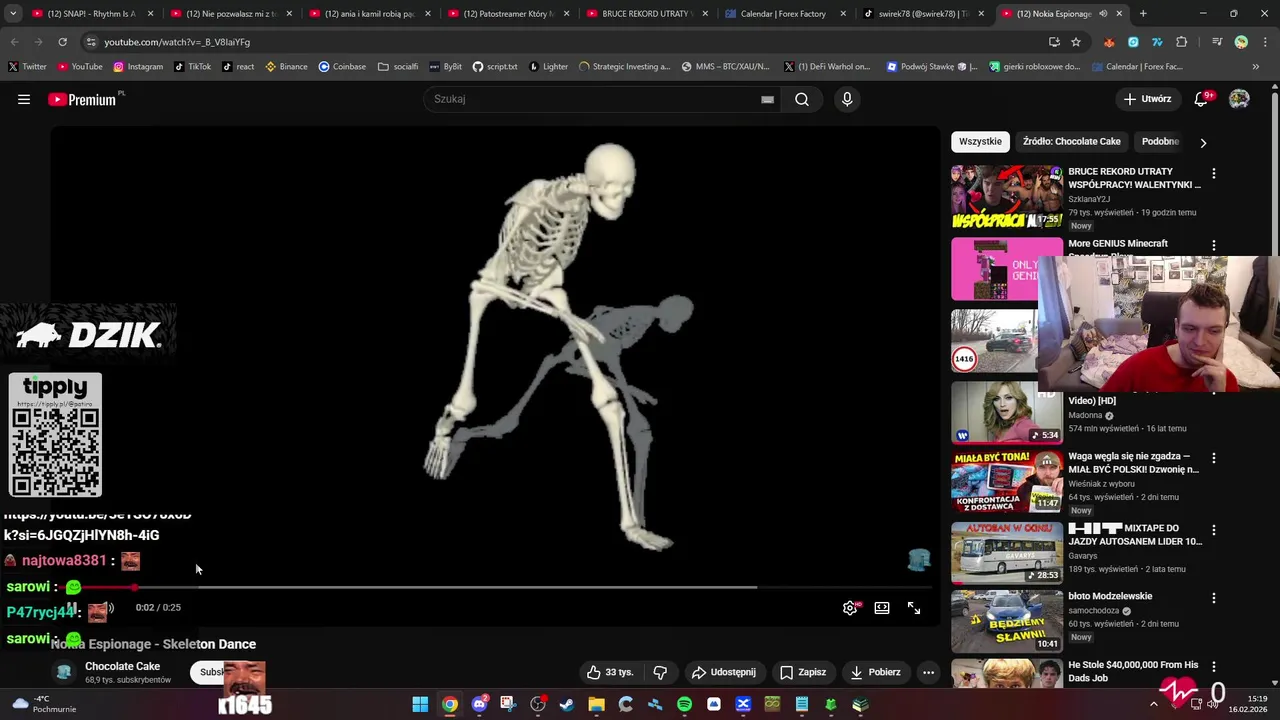The height and width of the screenshot is (720, 1280).
Task: Open options for More GENIUS Minecraft video
Action: click(x=1213, y=245)
